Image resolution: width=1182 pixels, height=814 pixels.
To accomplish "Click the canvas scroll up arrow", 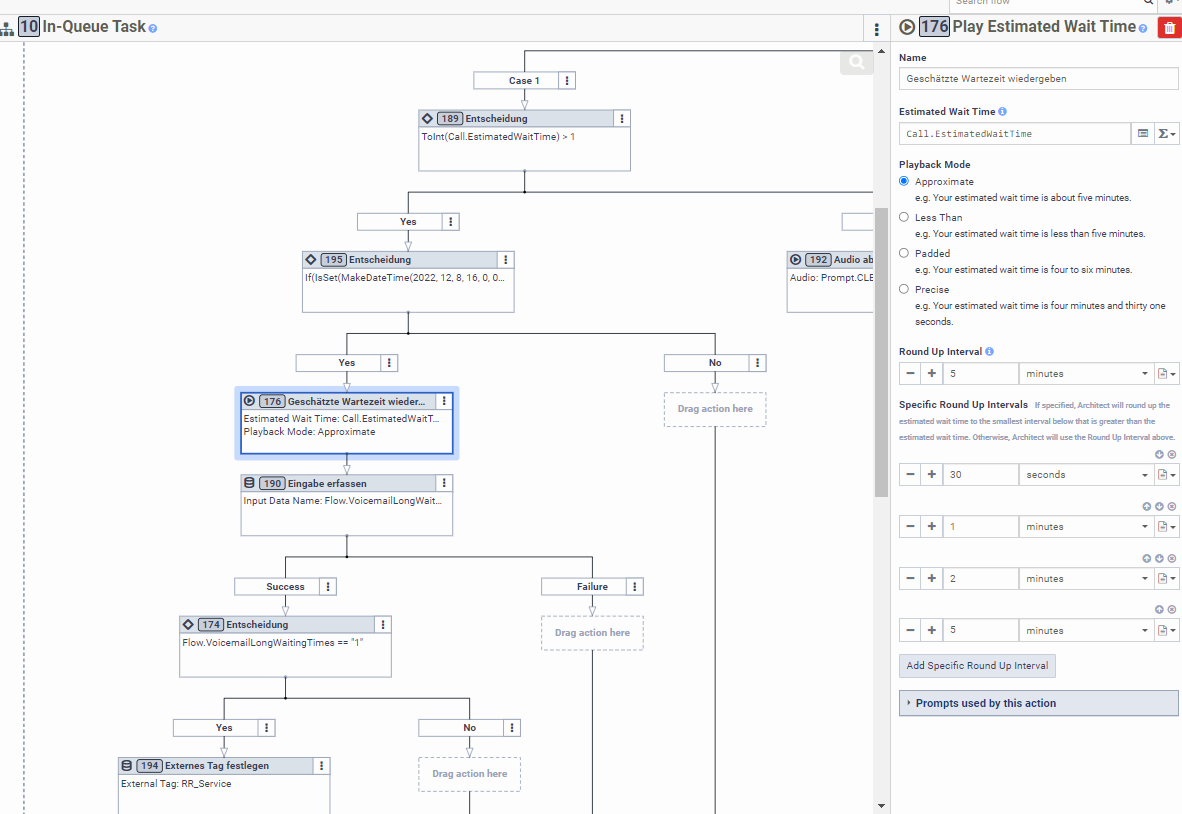I will coord(880,50).
